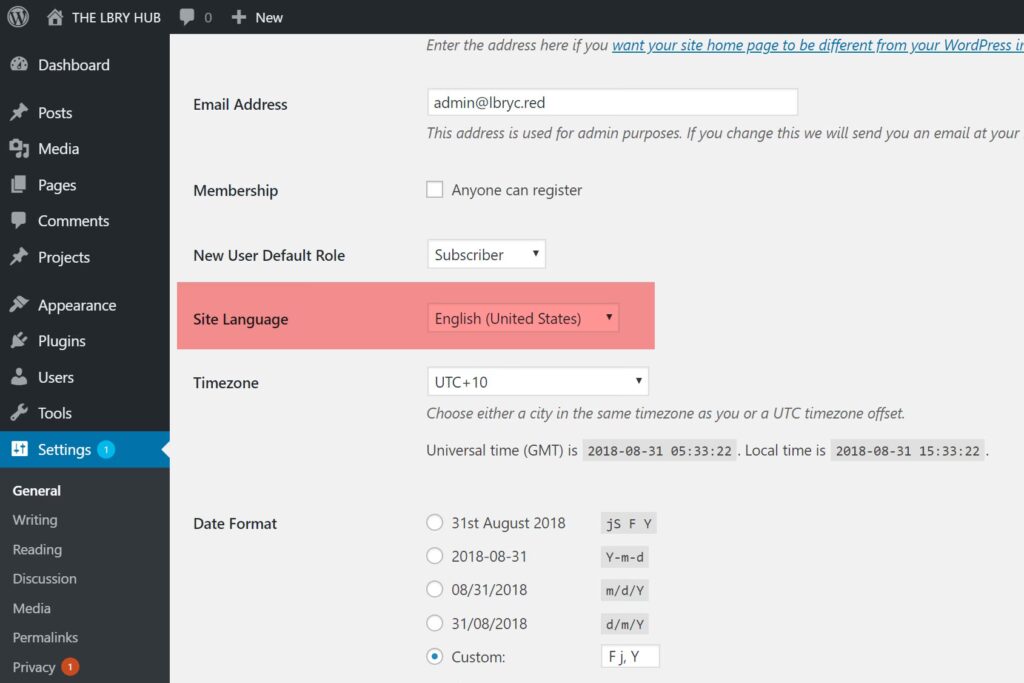
Task: Click the New button in admin bar
Action: 257,17
